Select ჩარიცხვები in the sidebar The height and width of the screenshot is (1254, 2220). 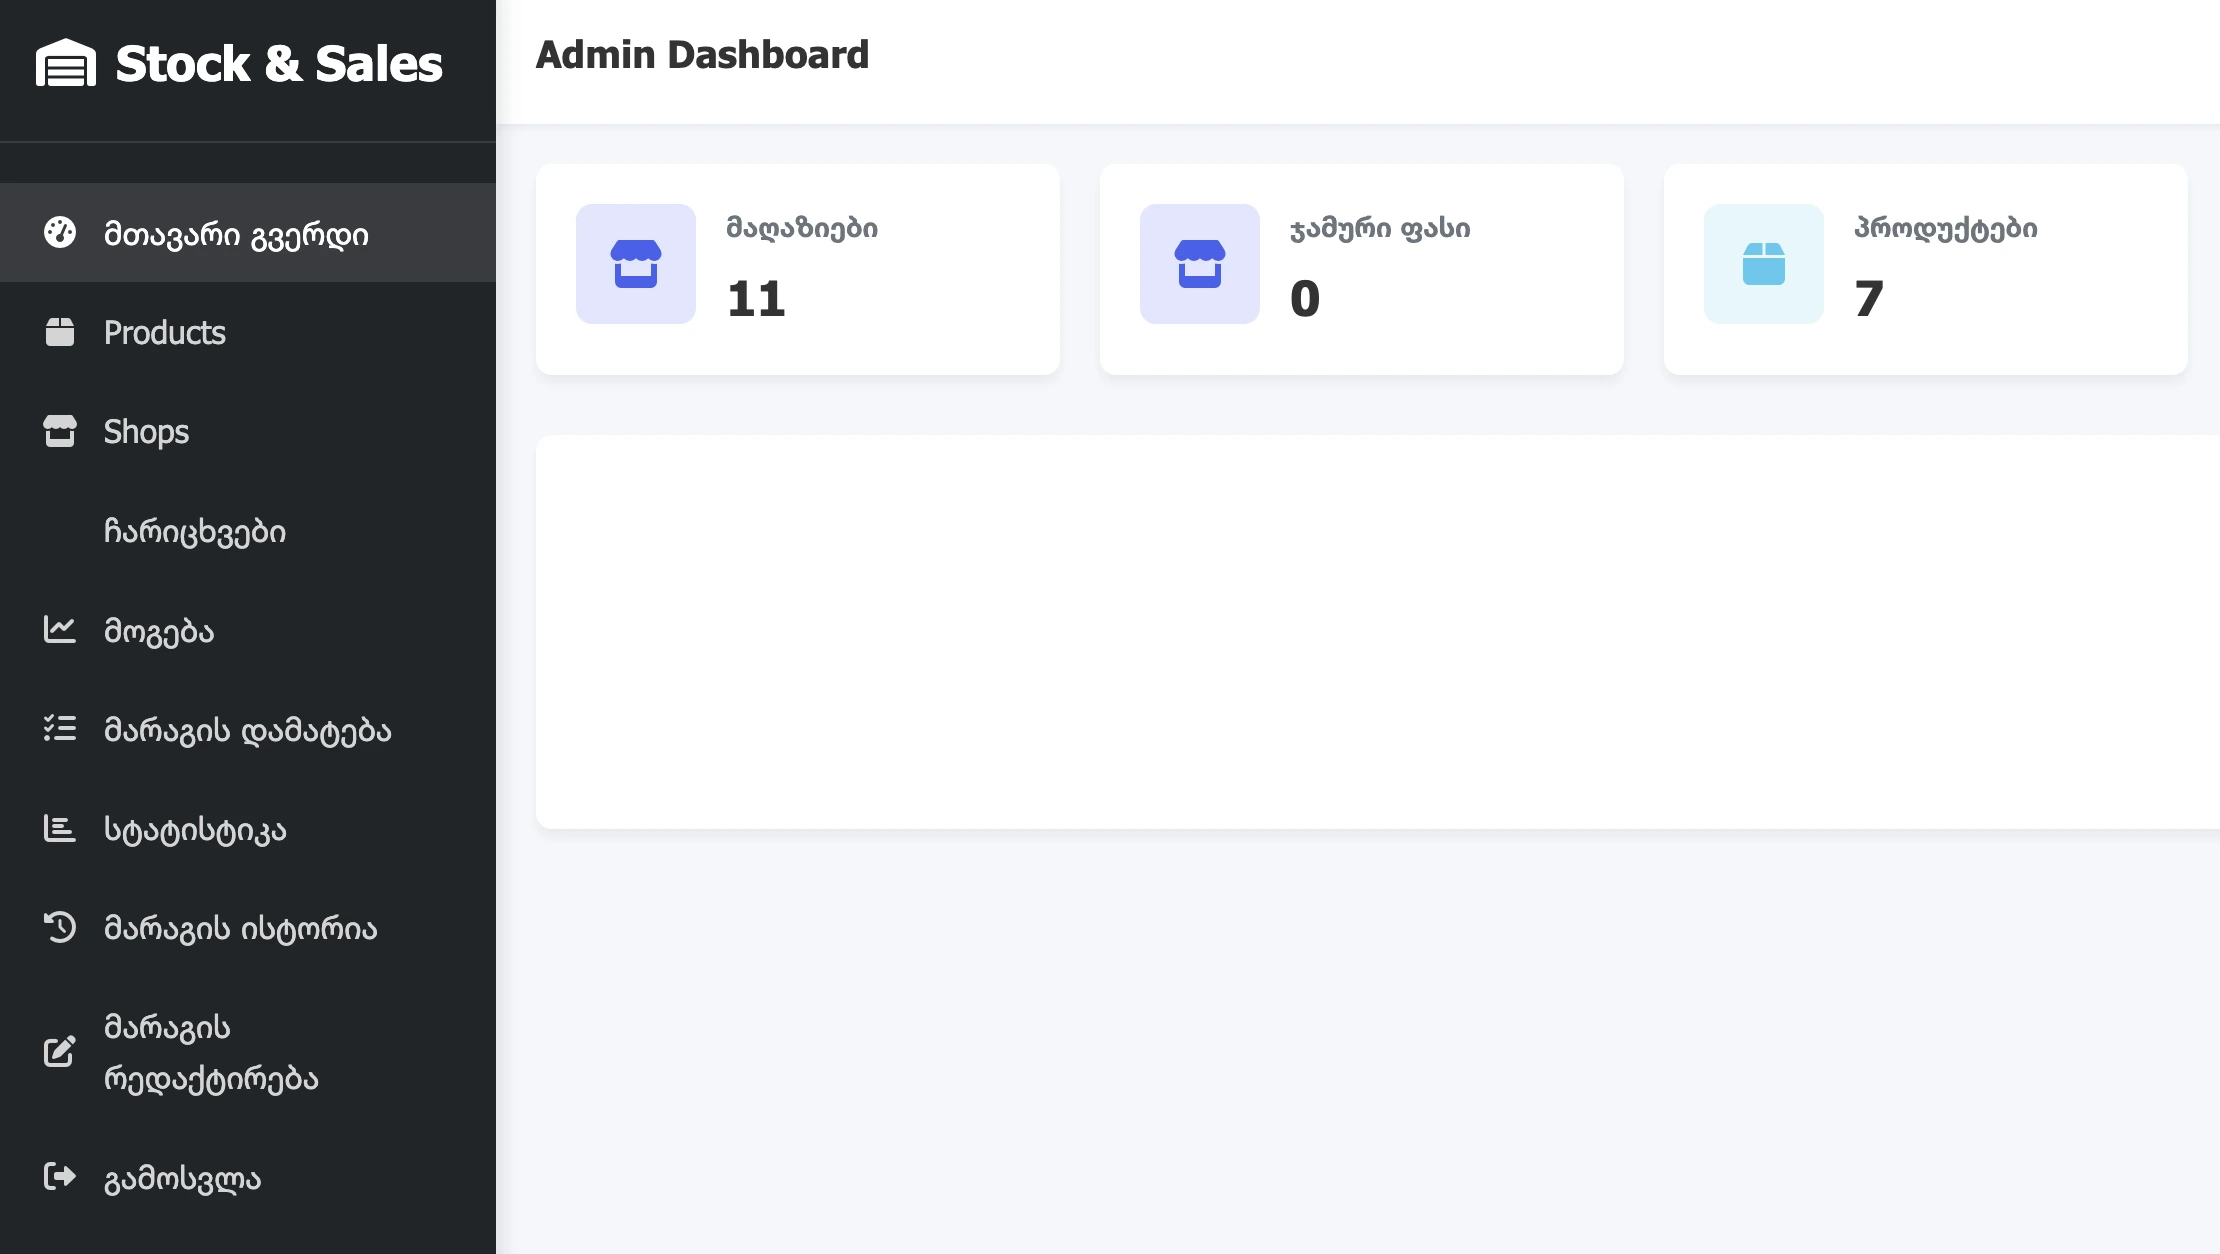(196, 531)
